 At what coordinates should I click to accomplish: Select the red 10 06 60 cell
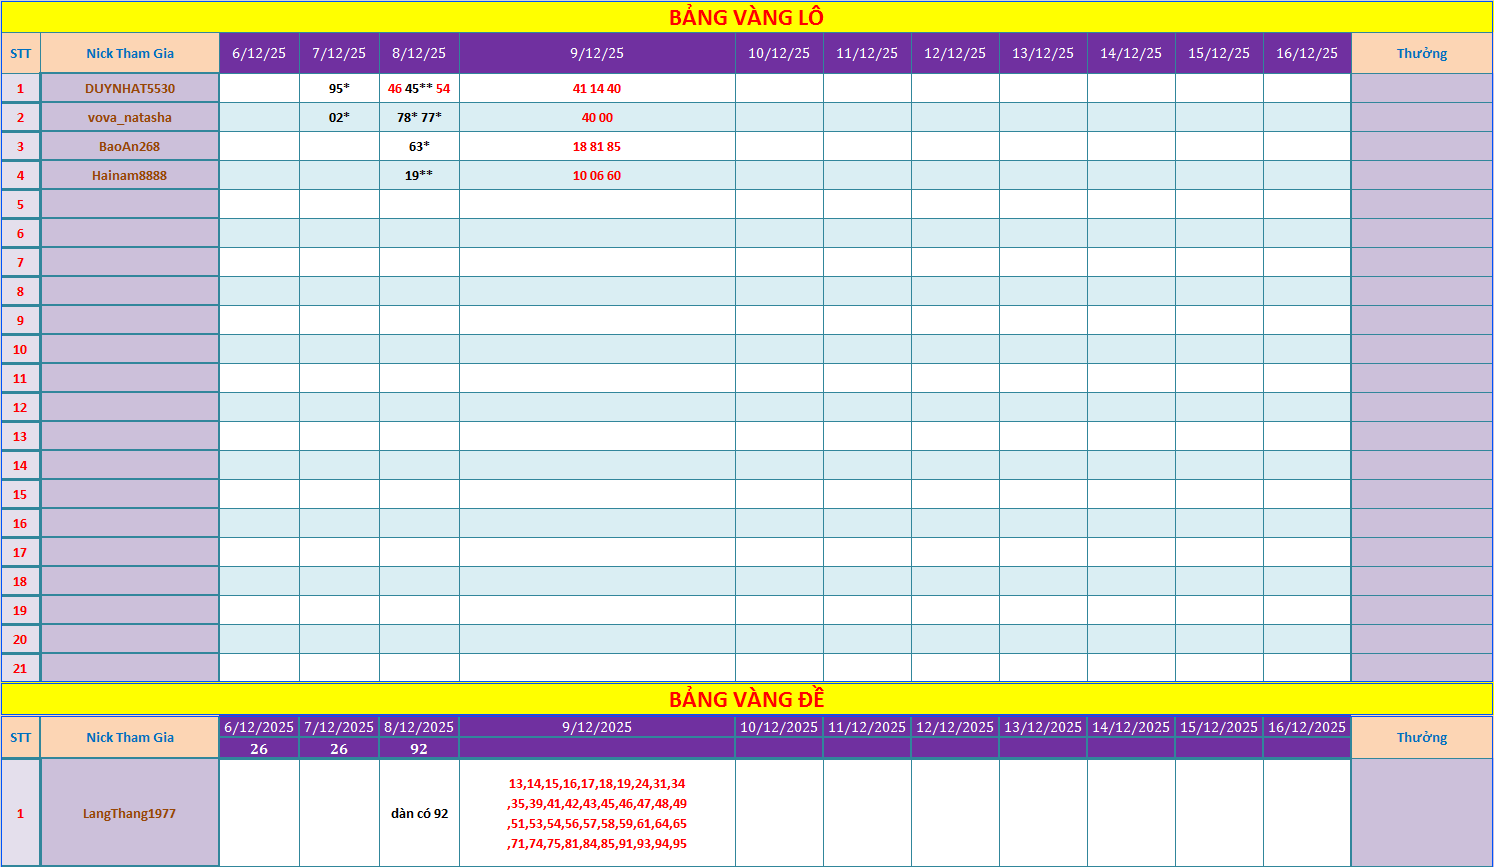(x=597, y=175)
